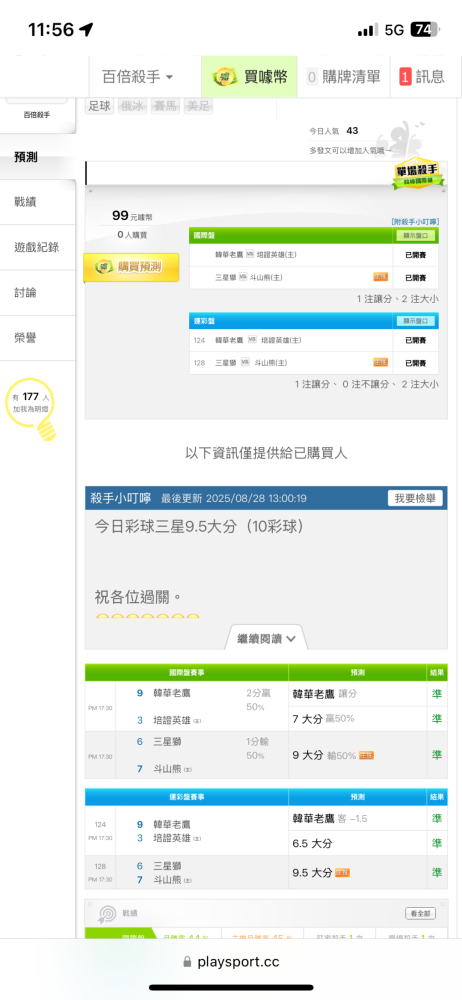Switch to 討論 sidebar tab
Screen dimensions: 462x1000
38,293
